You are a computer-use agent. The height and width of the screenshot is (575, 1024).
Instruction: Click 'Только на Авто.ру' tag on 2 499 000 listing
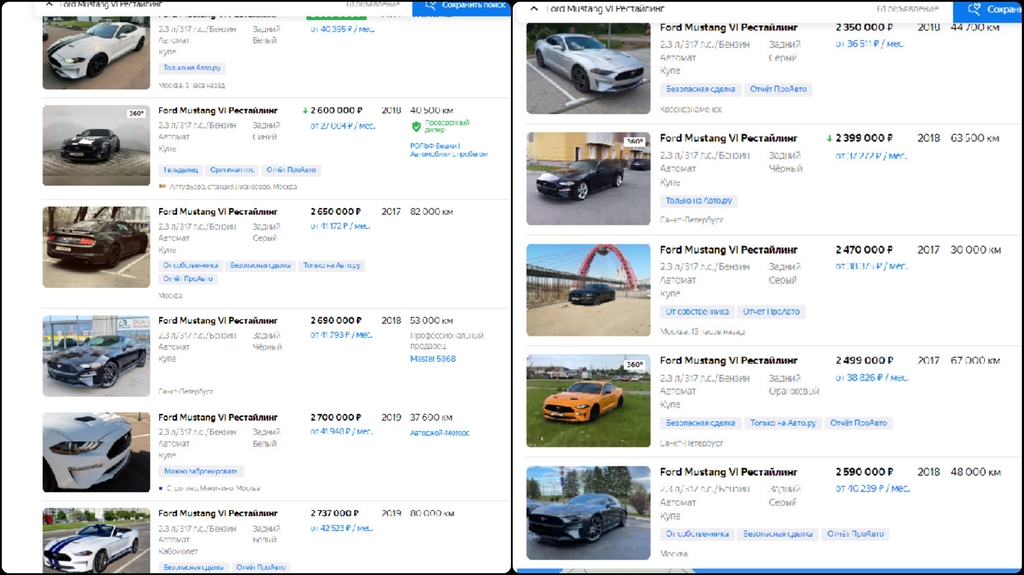(x=783, y=423)
